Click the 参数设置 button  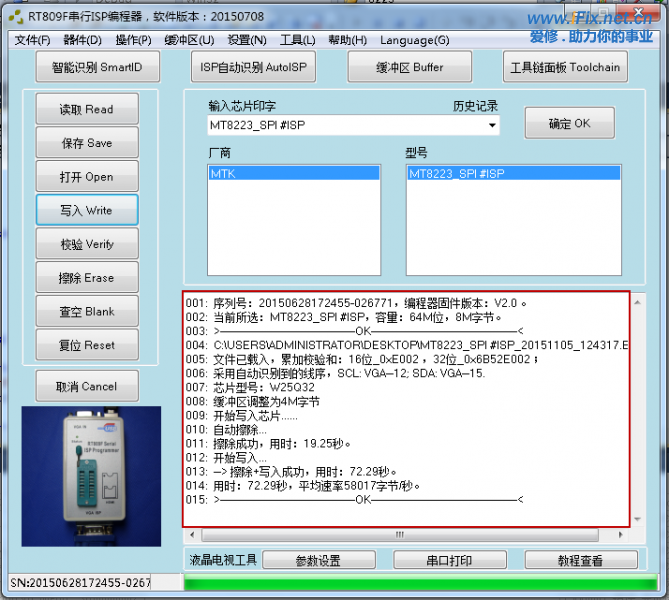point(318,561)
